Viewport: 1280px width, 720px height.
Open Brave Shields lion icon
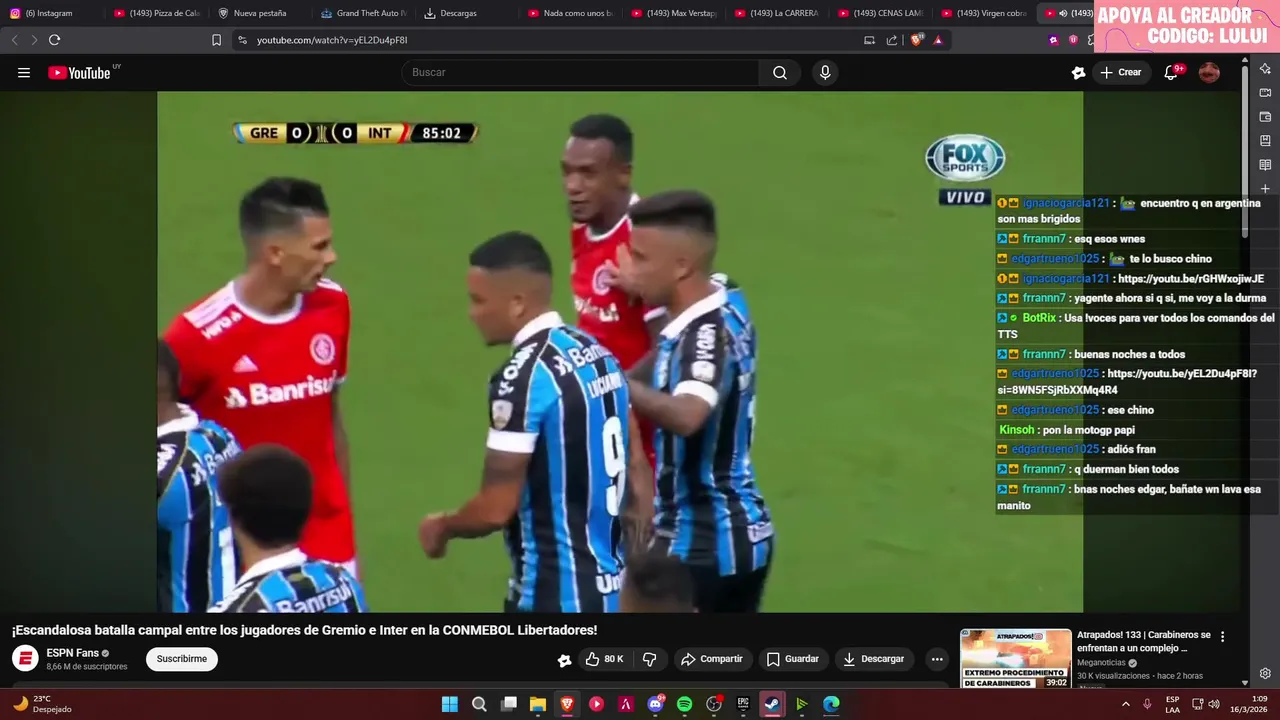tap(917, 40)
